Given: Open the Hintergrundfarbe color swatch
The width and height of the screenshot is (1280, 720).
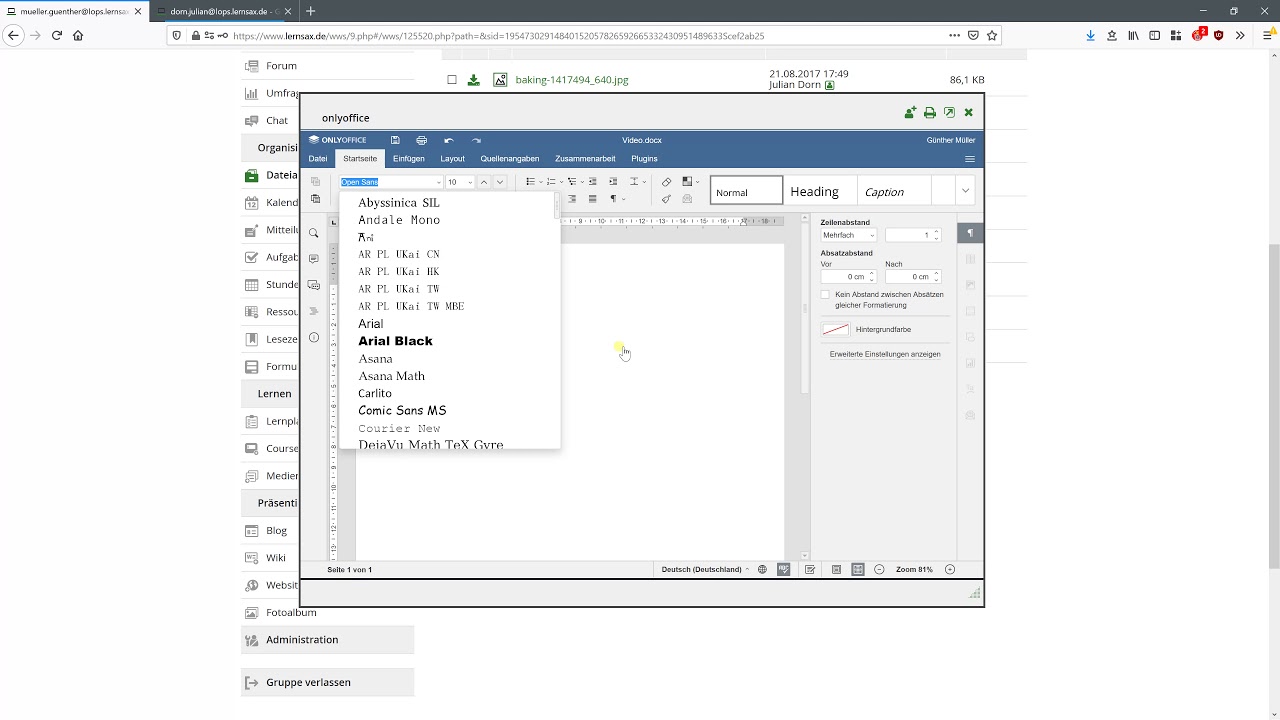Looking at the screenshot, I should pos(835,329).
